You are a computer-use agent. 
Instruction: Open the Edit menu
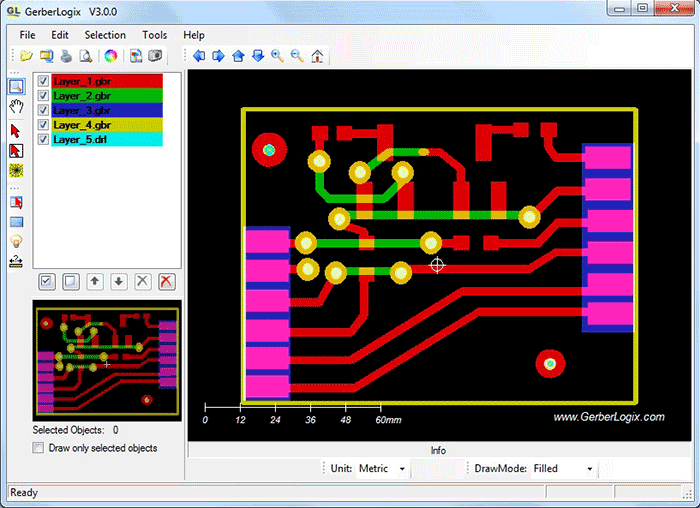(x=60, y=35)
